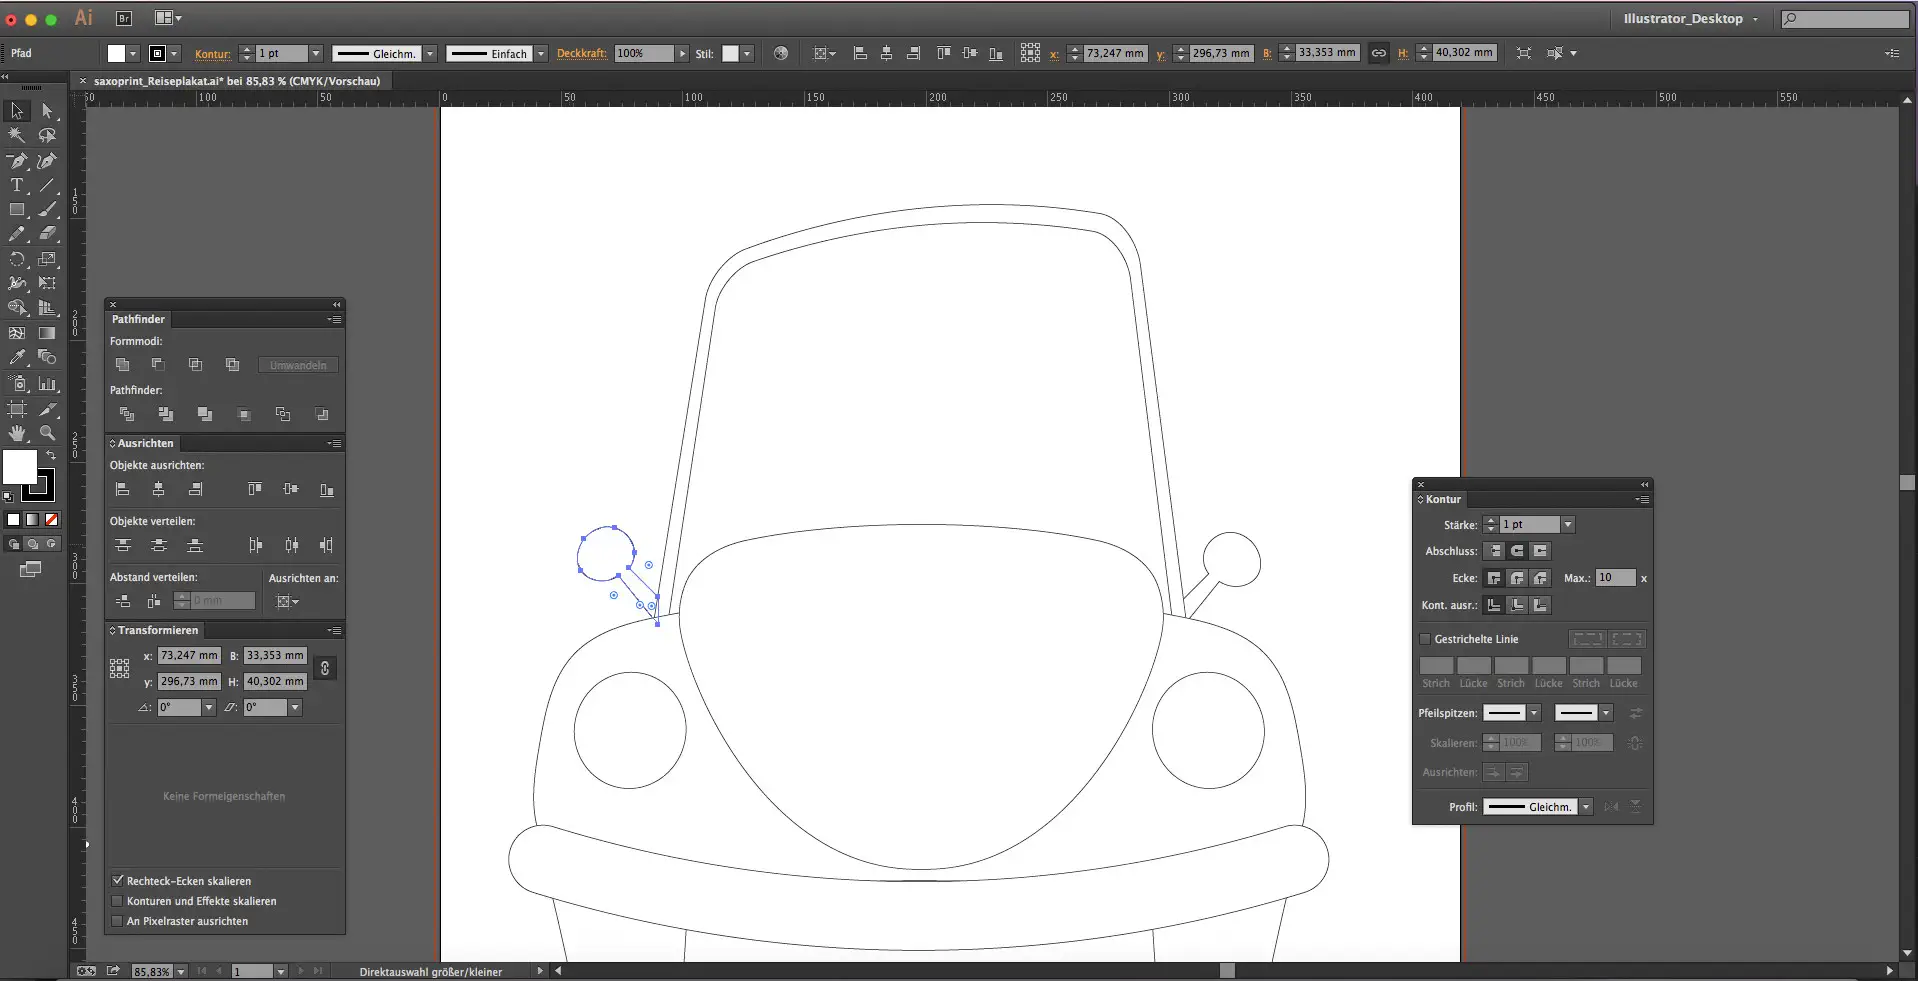This screenshot has width=1918, height=981.
Task: Enable the Gestrichelte Linie checkbox
Action: (1425, 639)
